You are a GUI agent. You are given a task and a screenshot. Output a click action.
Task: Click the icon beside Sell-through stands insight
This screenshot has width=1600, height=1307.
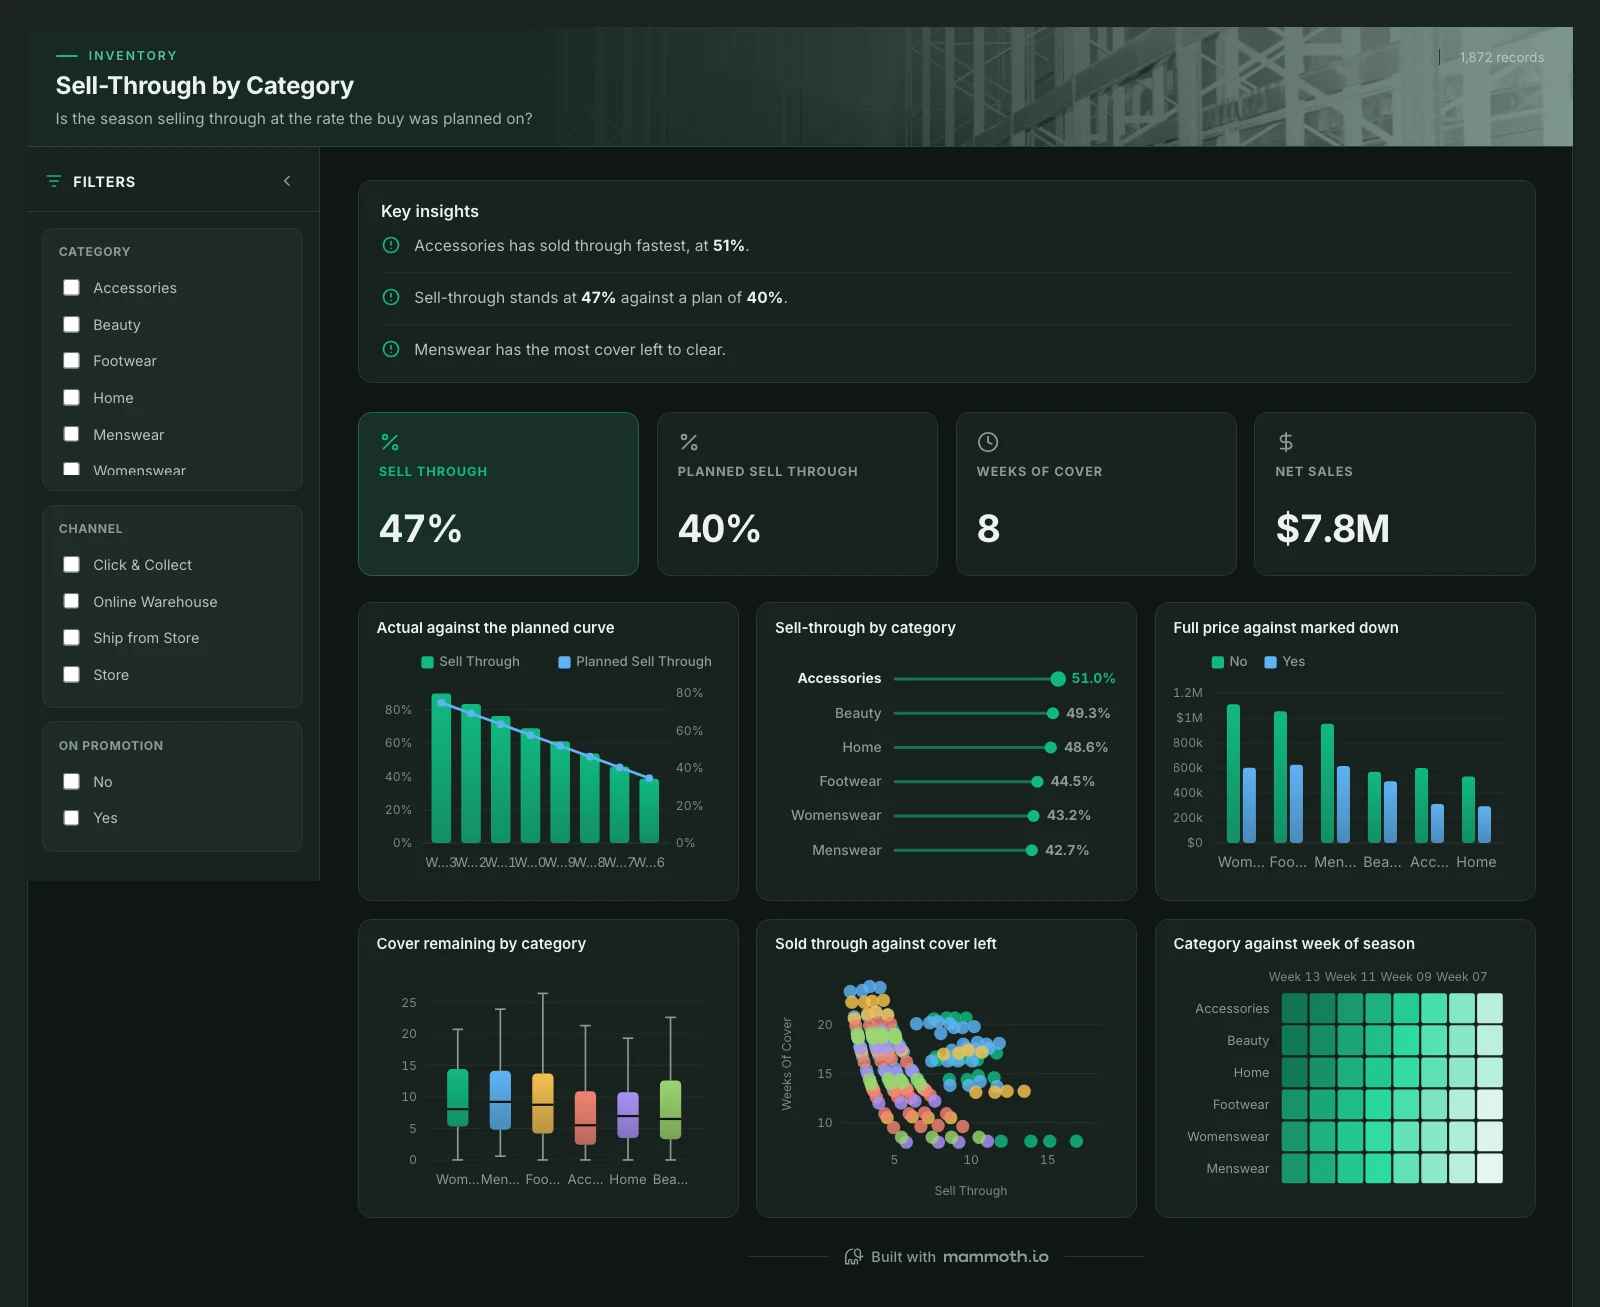click(x=391, y=297)
